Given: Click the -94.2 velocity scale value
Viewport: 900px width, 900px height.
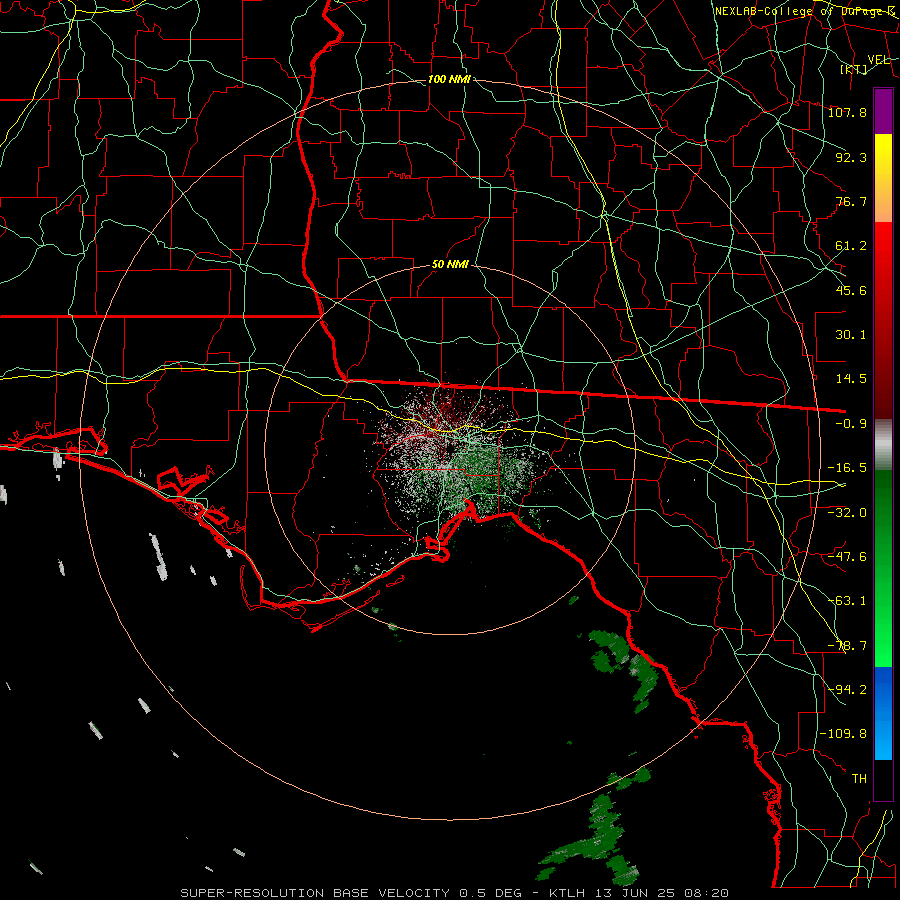Looking at the screenshot, I should tap(847, 690).
